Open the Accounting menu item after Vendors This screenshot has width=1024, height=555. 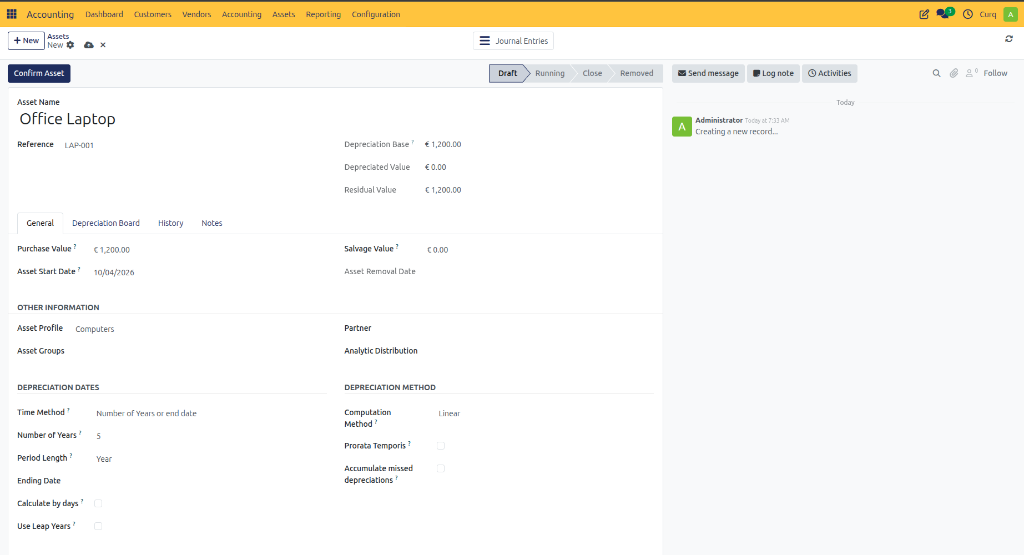[x=241, y=14]
